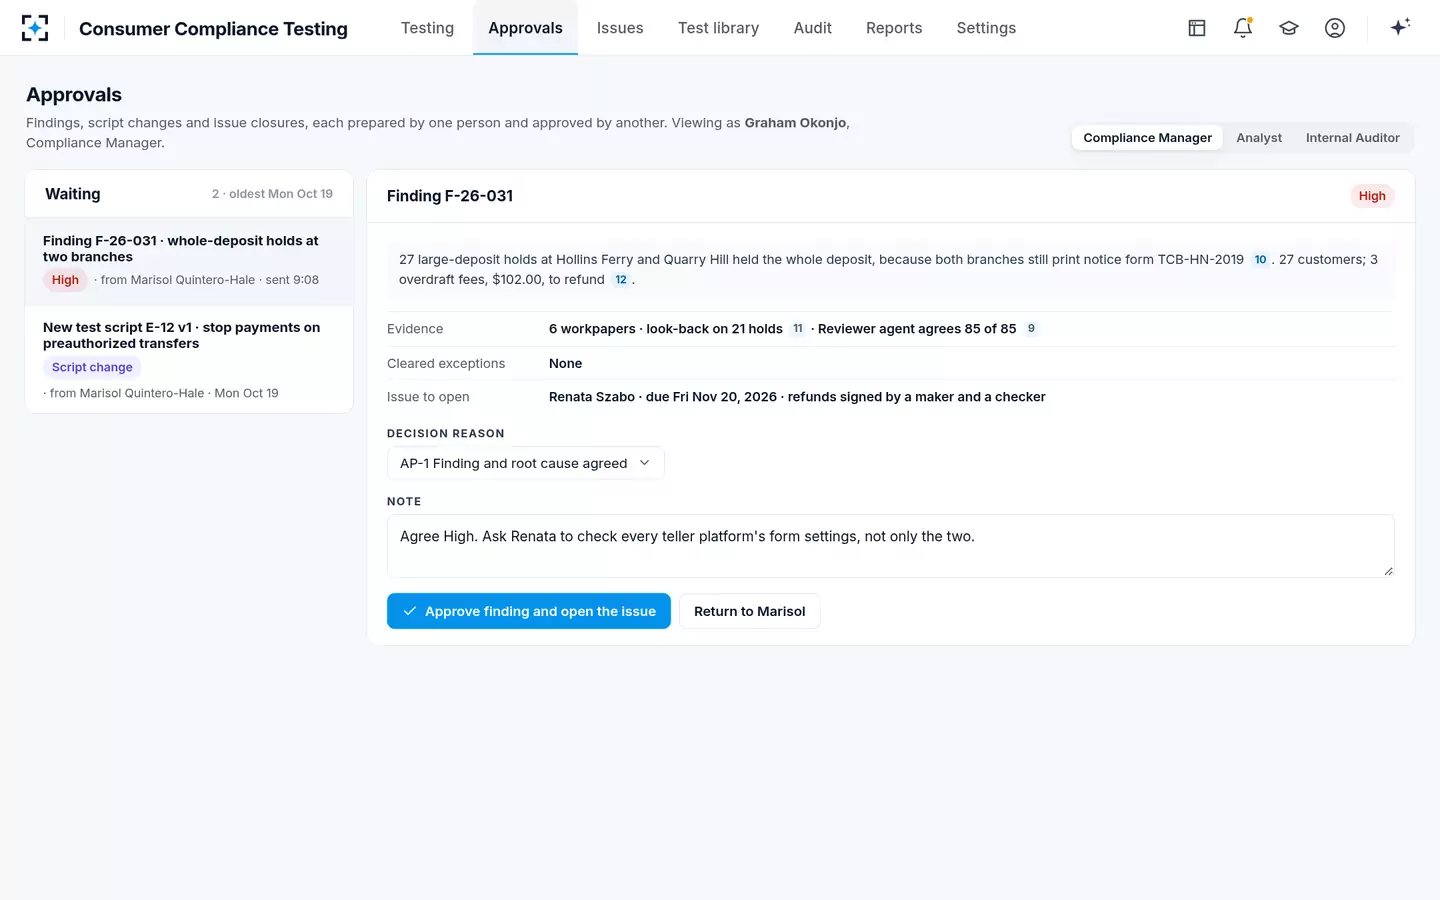
Task: Click the Note field resize handle
Action: coord(1388,571)
